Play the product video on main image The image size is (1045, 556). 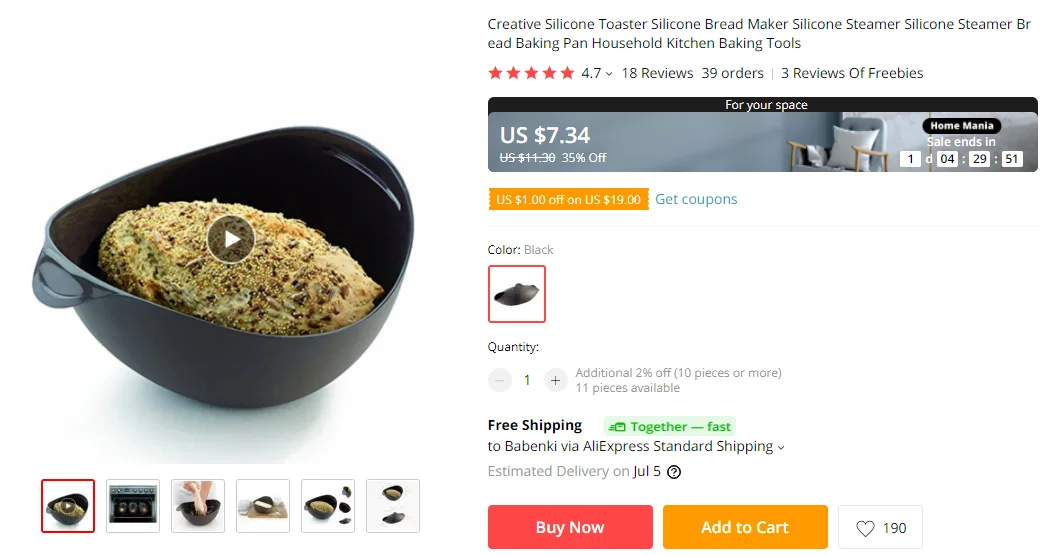(231, 239)
